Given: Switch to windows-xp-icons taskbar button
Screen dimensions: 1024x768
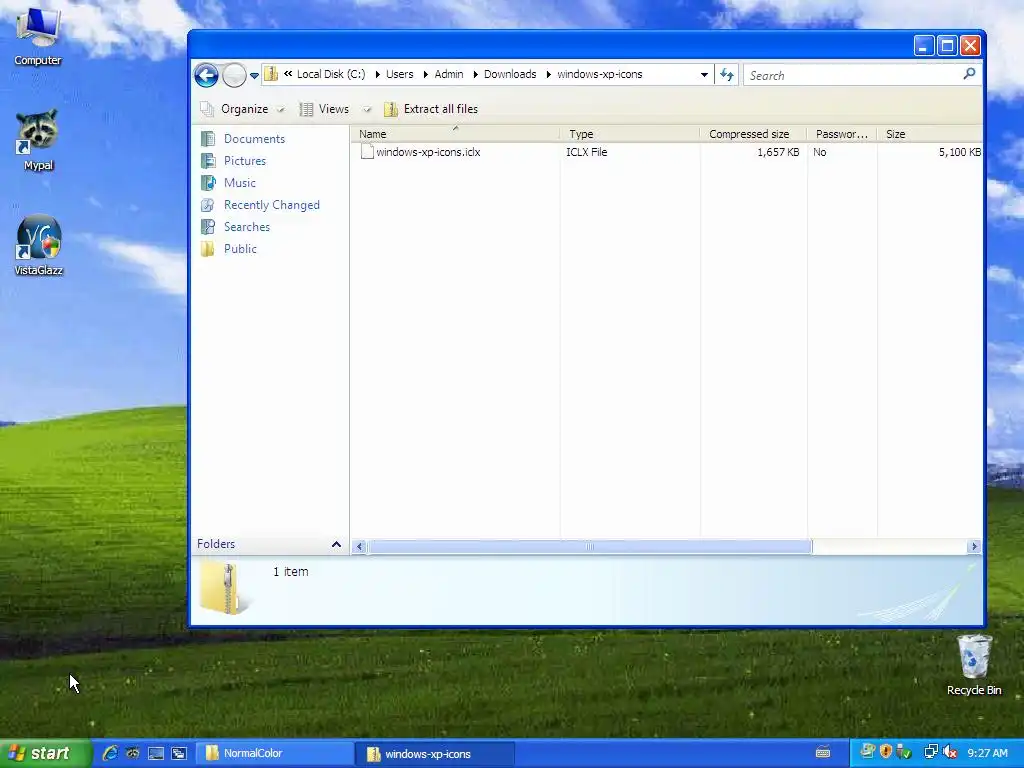Looking at the screenshot, I should 435,754.
